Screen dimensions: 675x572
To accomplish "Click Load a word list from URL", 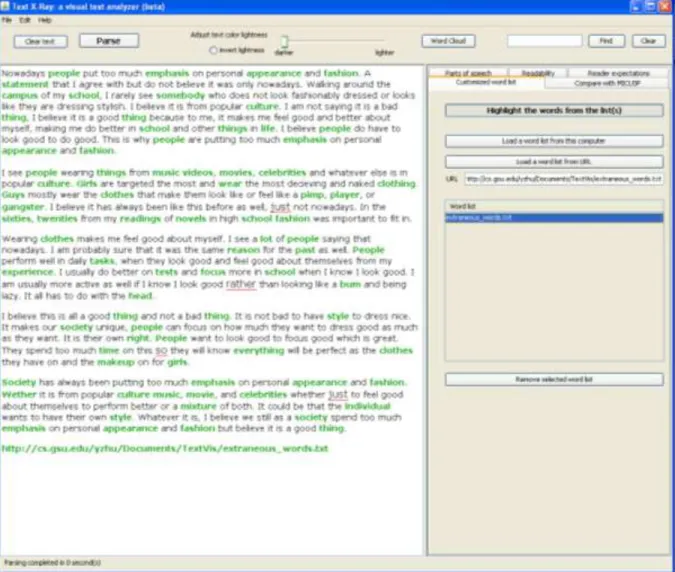I will coord(554,162).
